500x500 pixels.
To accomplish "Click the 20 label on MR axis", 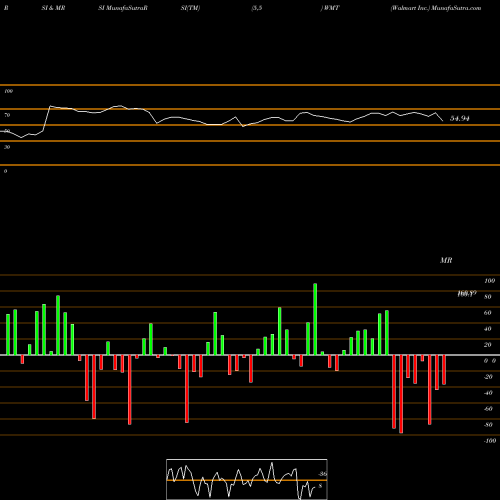I will 488,345.
